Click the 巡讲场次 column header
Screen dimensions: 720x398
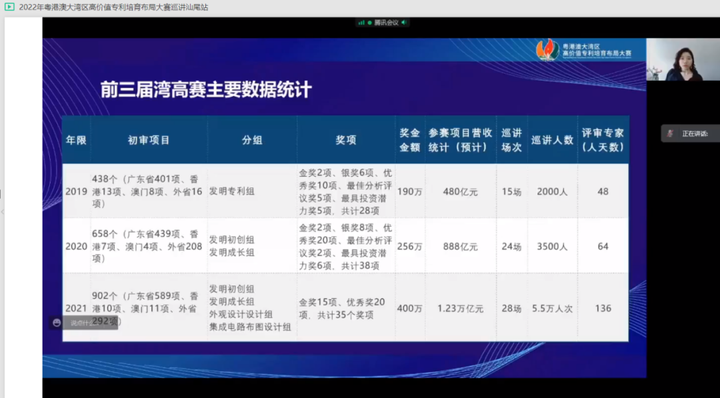[x=512, y=140]
